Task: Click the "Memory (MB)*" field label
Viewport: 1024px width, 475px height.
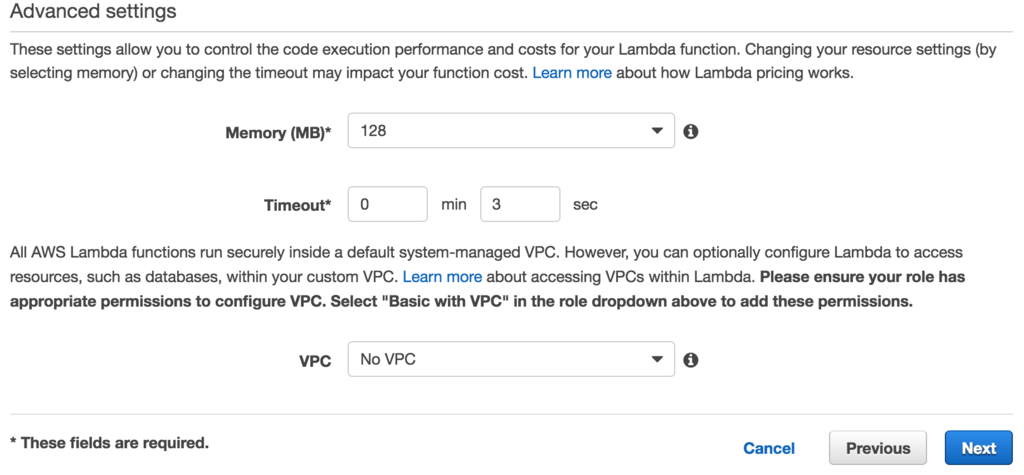Action: (278, 133)
